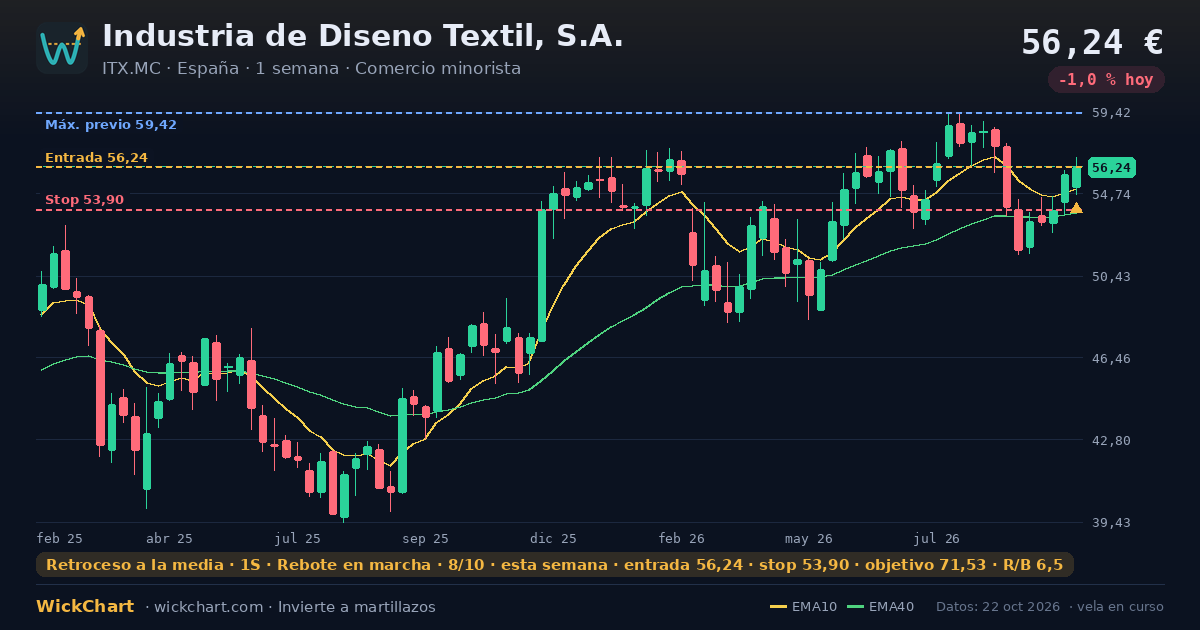
Task: Click the WickChart brand name in footer
Action: click(85, 607)
